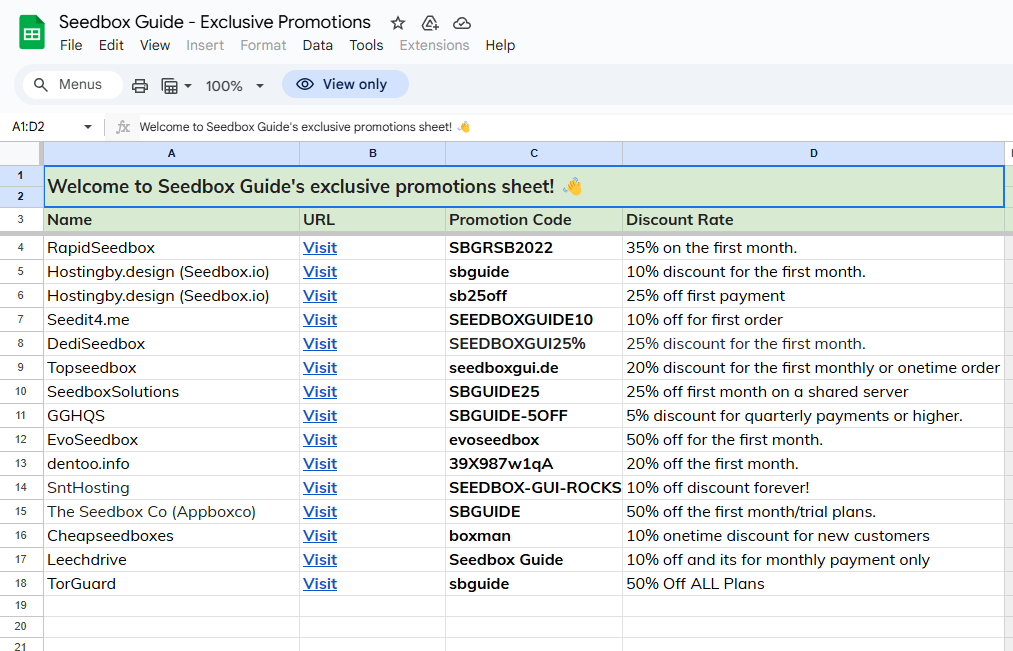Expand the filter views dropdown arrow
Viewport: 1013px width, 651px height.
[187, 86]
